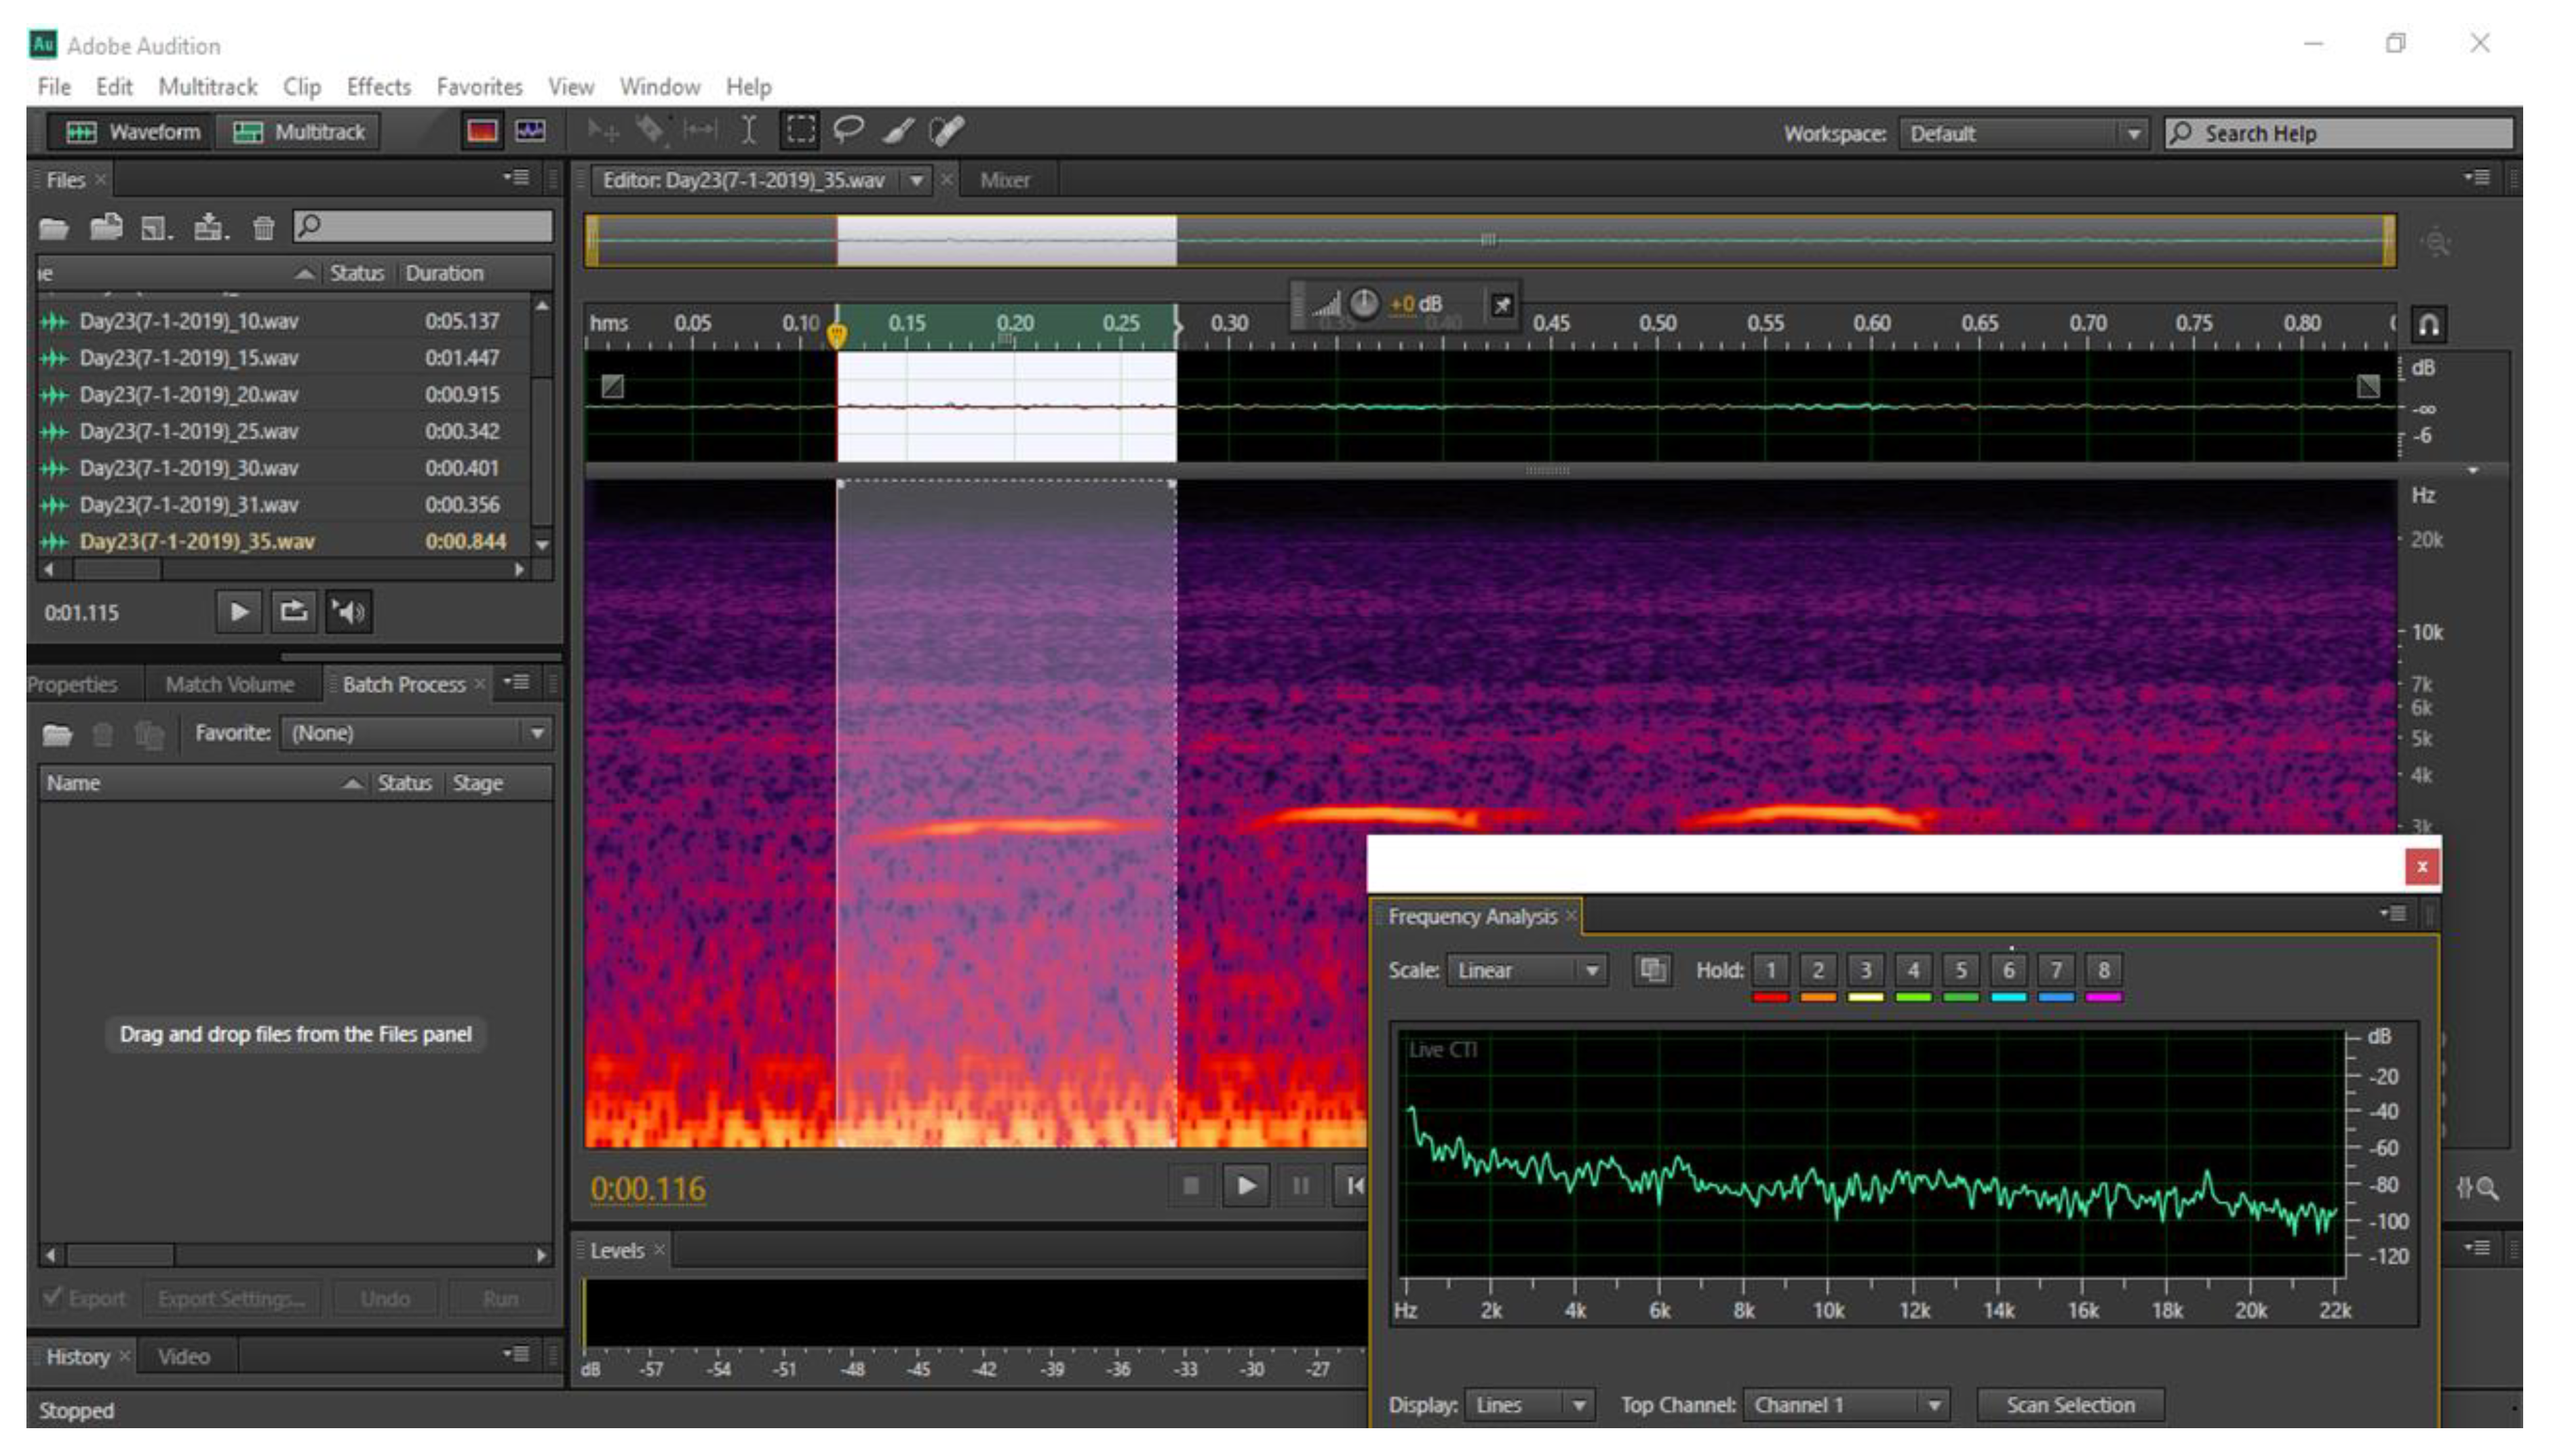Open the Effects menu
Image resolution: width=2553 pixels, height=1456 pixels.
tap(378, 87)
